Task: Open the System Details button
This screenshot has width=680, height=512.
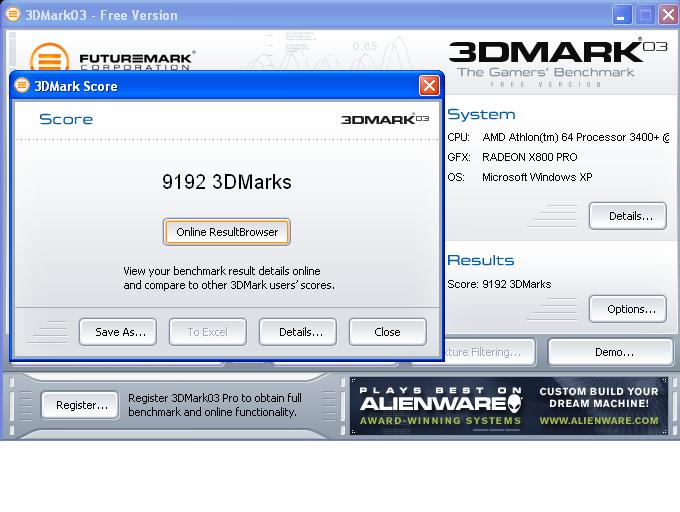Action: click(628, 216)
